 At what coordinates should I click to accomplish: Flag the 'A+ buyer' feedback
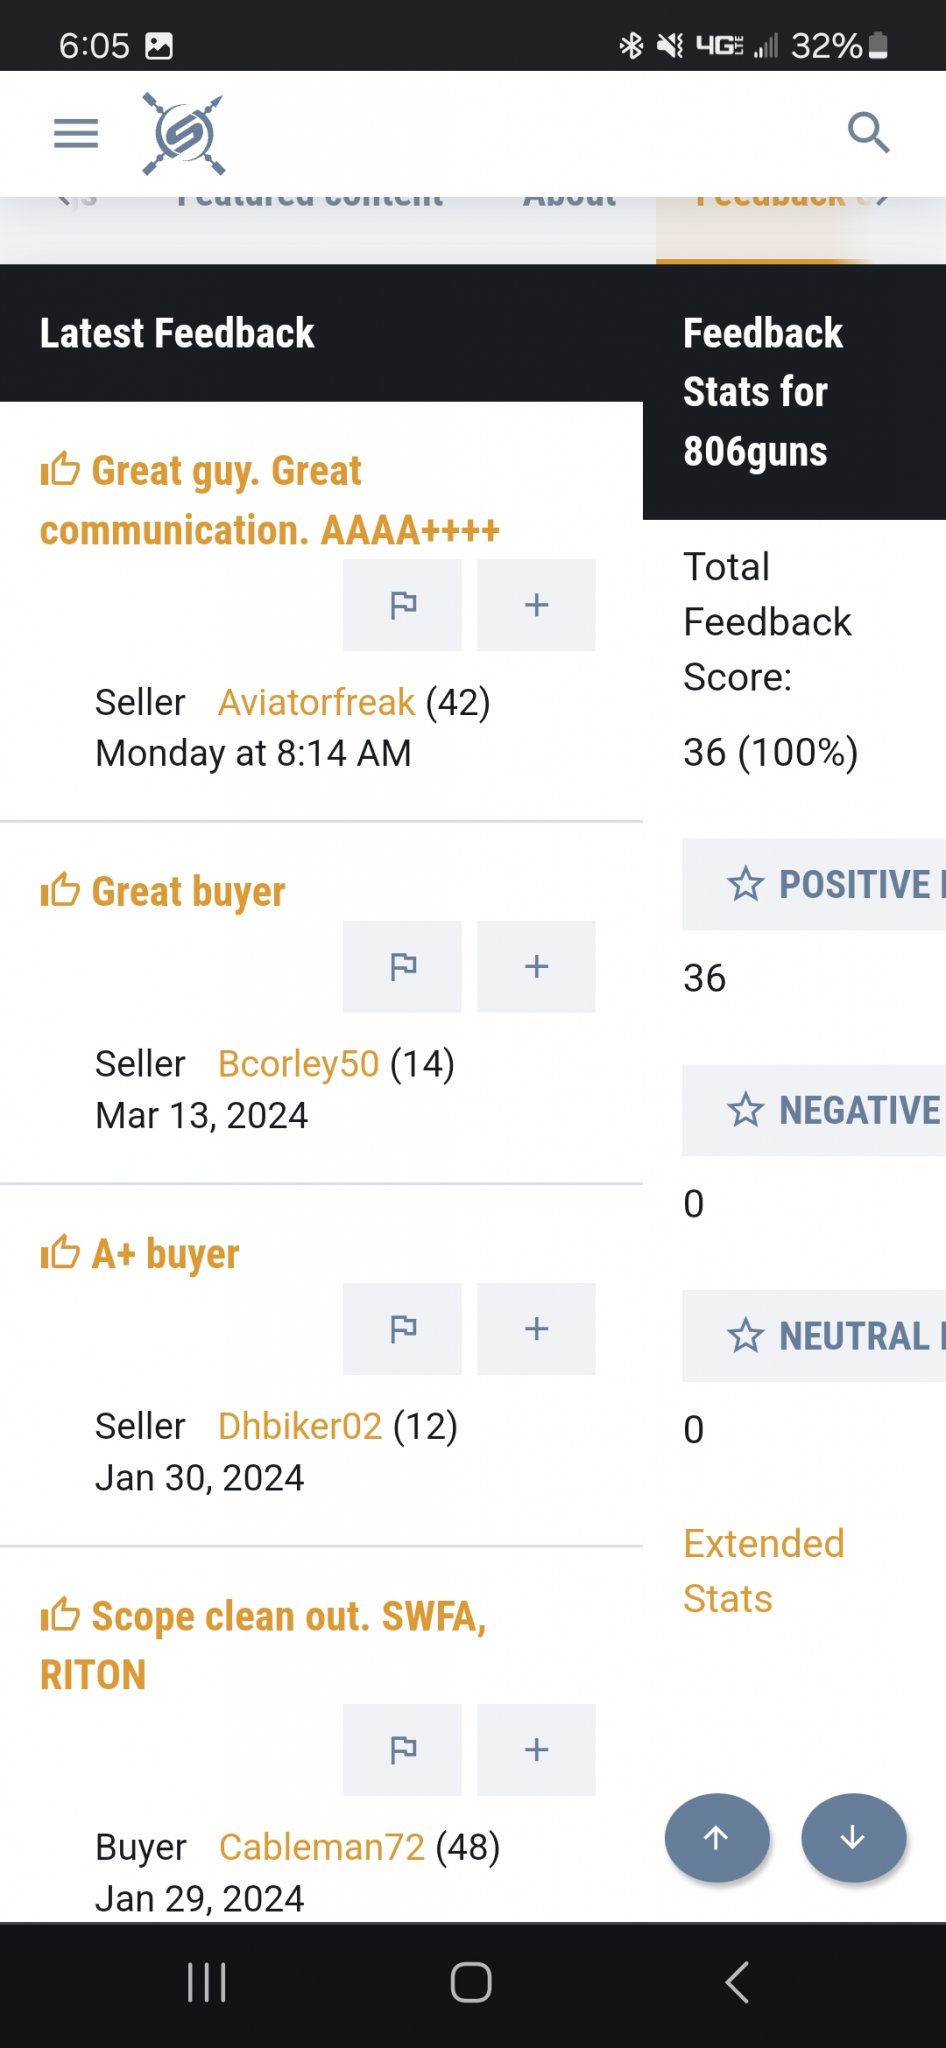(402, 1328)
